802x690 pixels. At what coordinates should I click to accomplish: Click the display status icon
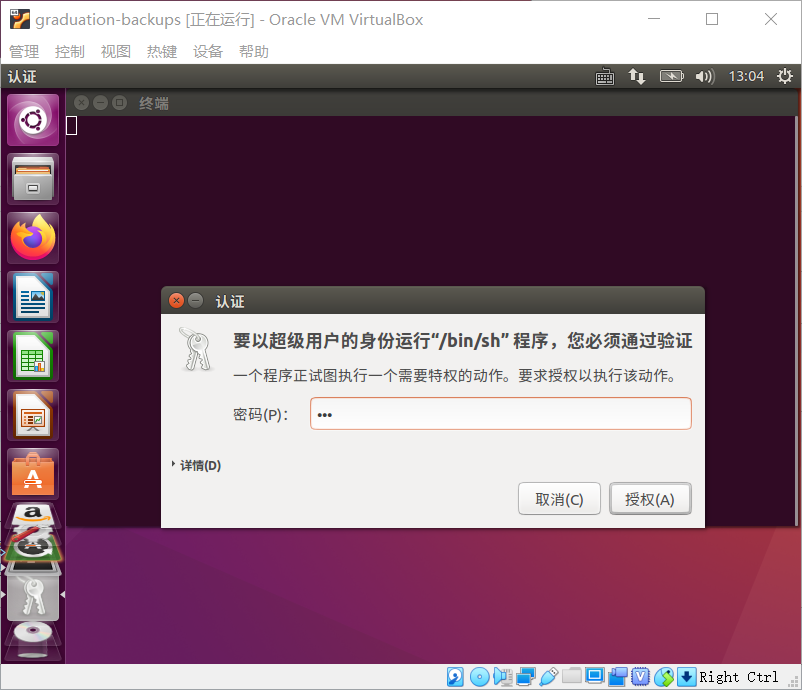[595, 676]
